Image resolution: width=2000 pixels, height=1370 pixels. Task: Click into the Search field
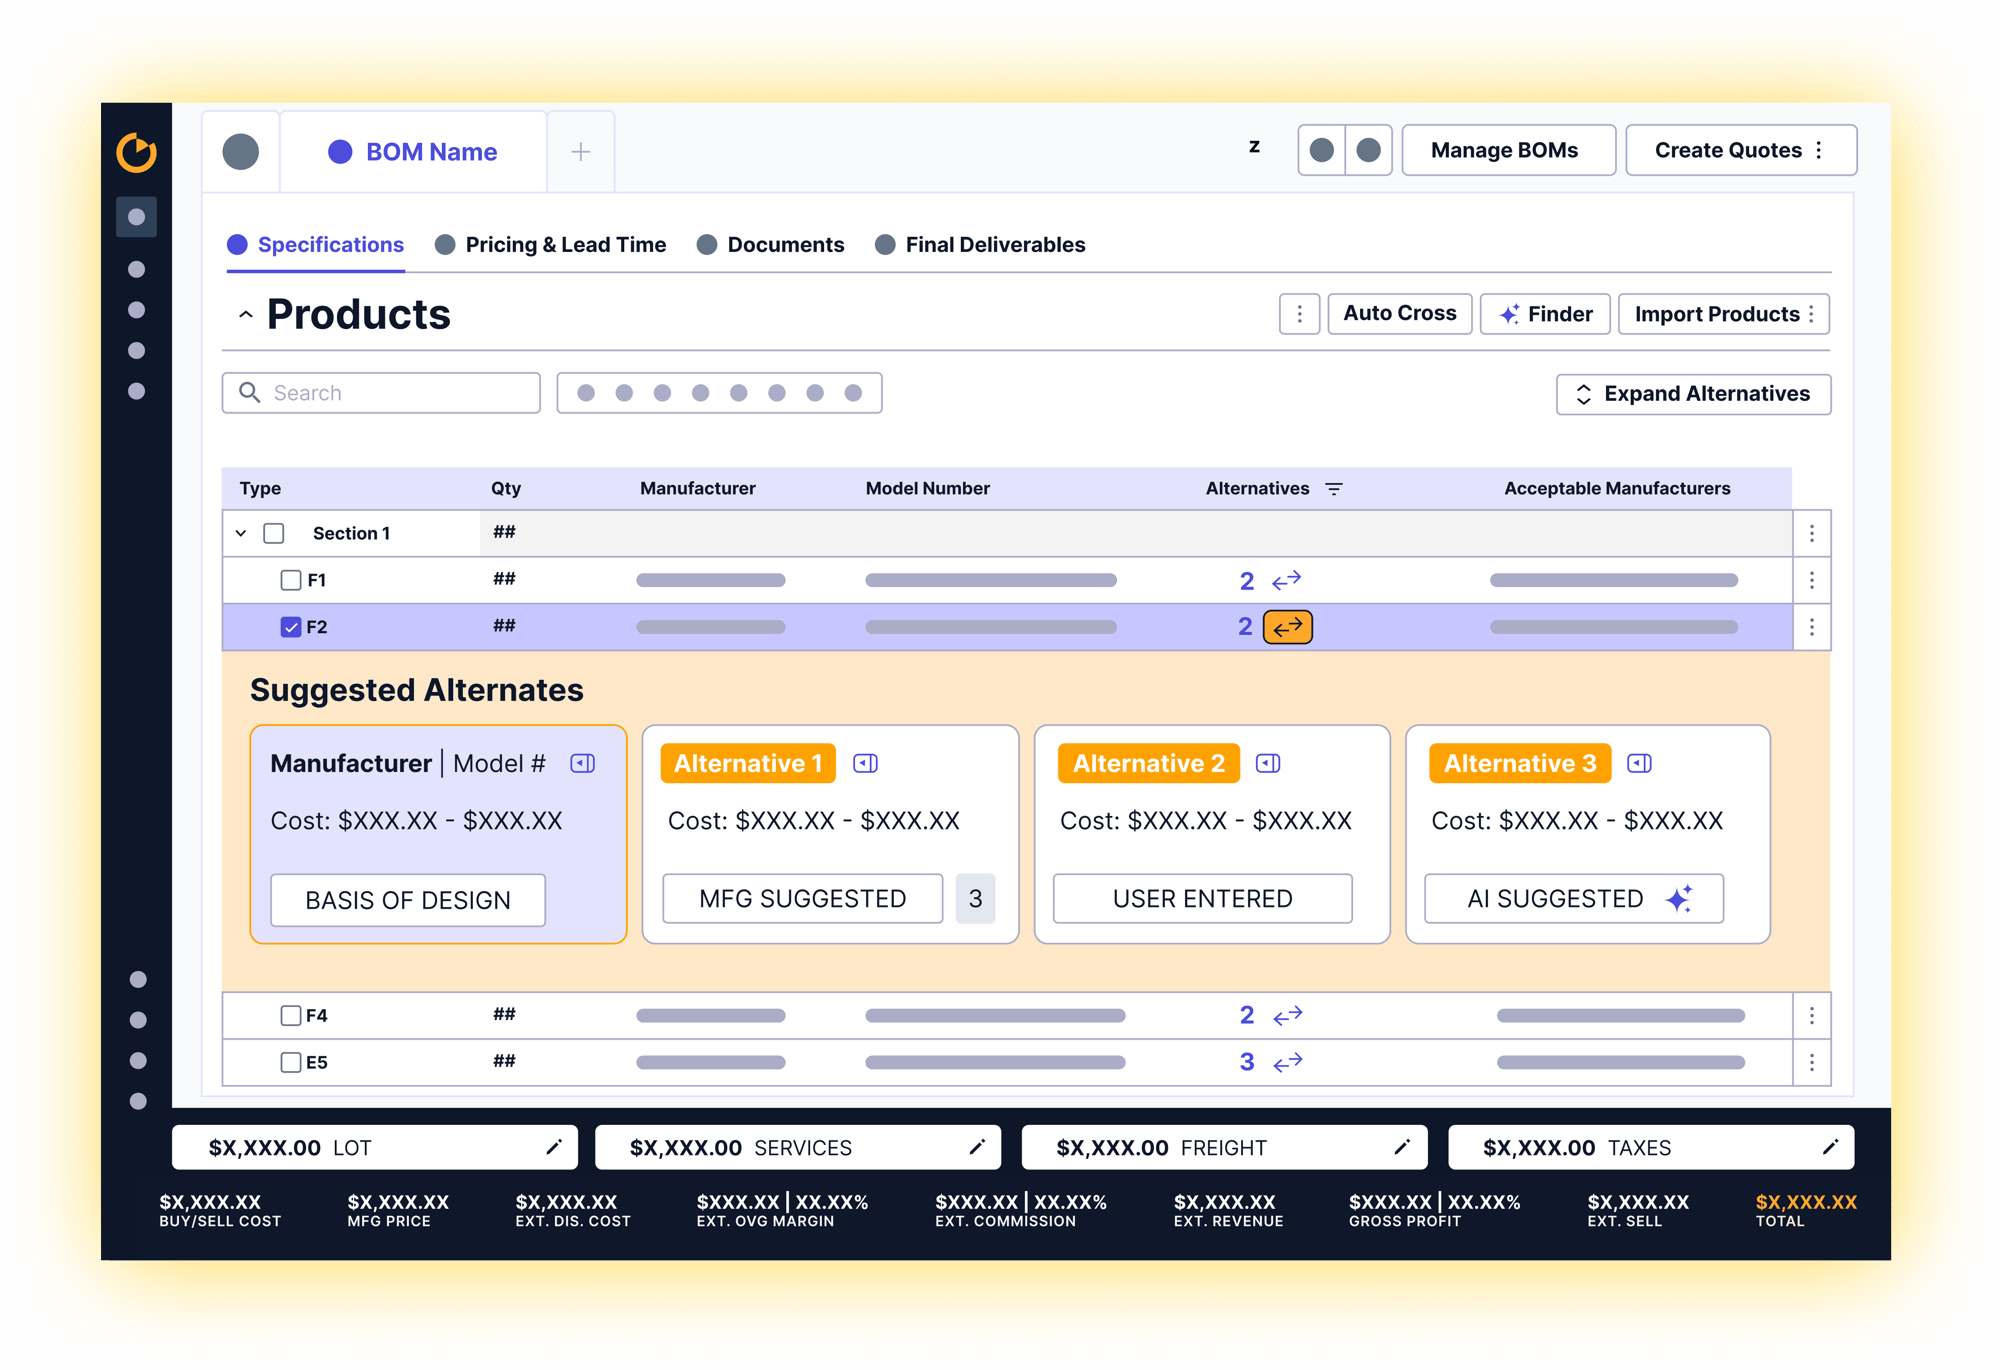click(381, 393)
